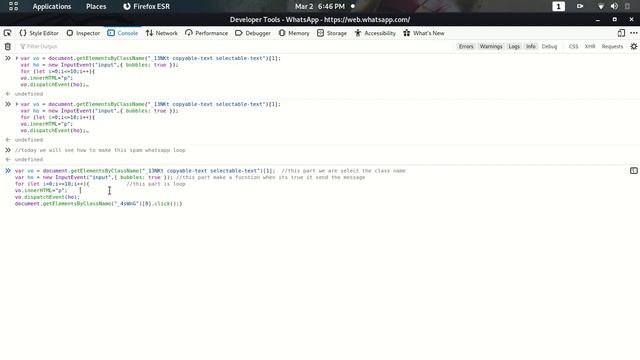Open the Places menu
This screenshot has height=360, width=640.
coord(96,7)
